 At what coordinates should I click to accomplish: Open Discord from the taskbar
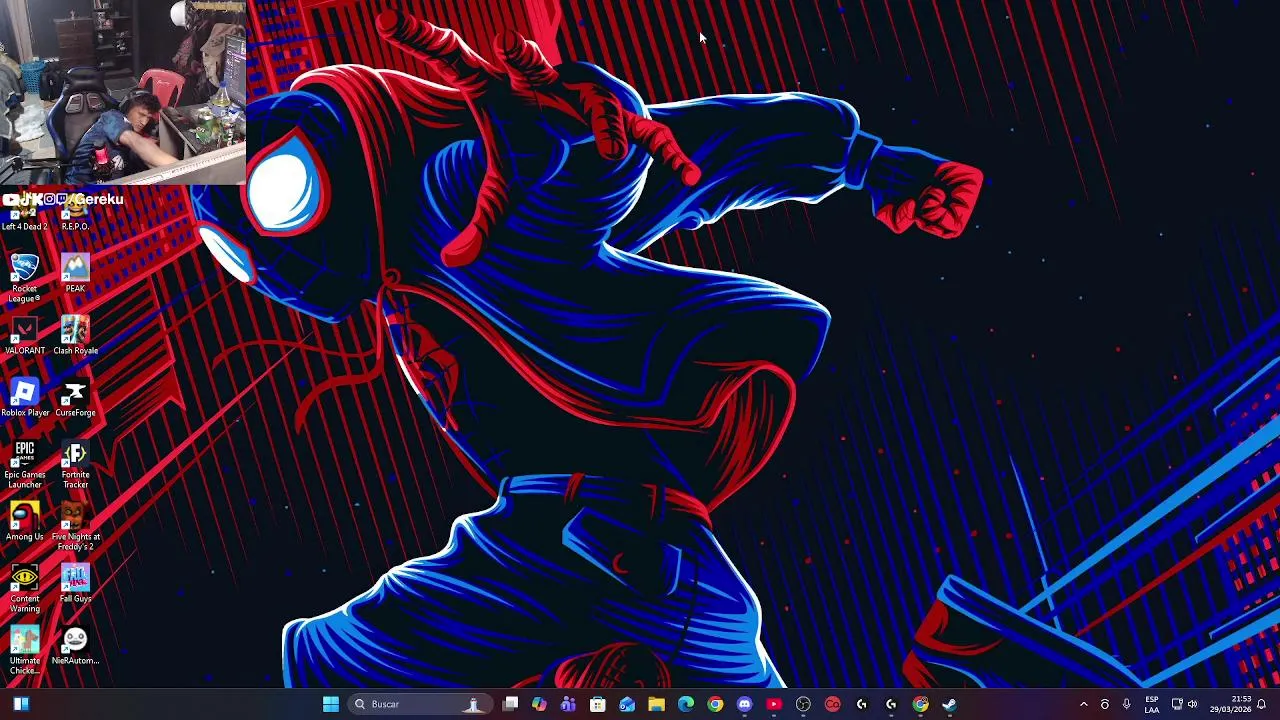(744, 704)
